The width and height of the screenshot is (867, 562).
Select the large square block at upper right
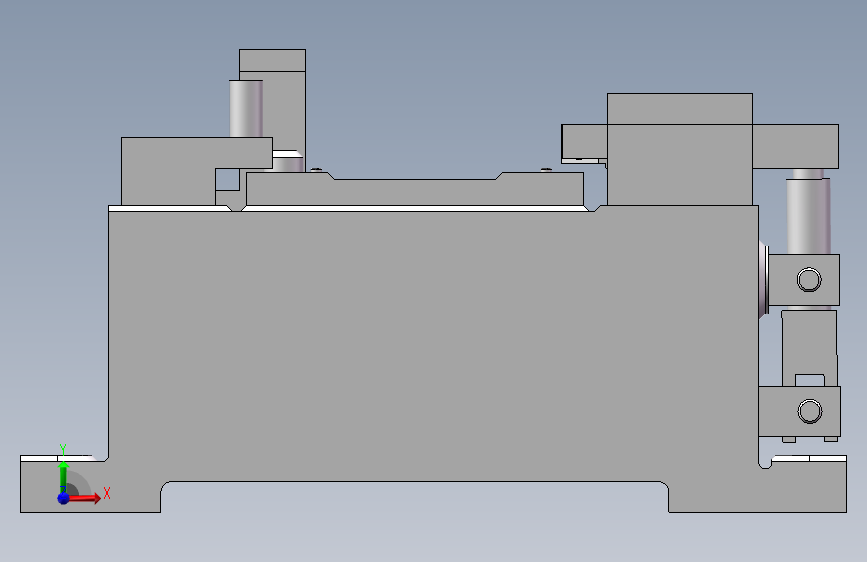pos(680,149)
